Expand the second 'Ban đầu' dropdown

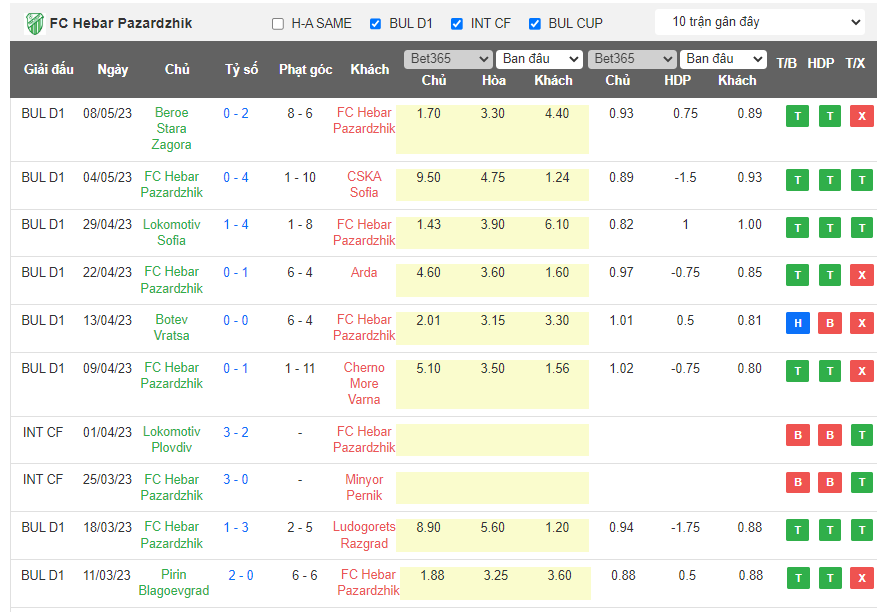[723, 59]
